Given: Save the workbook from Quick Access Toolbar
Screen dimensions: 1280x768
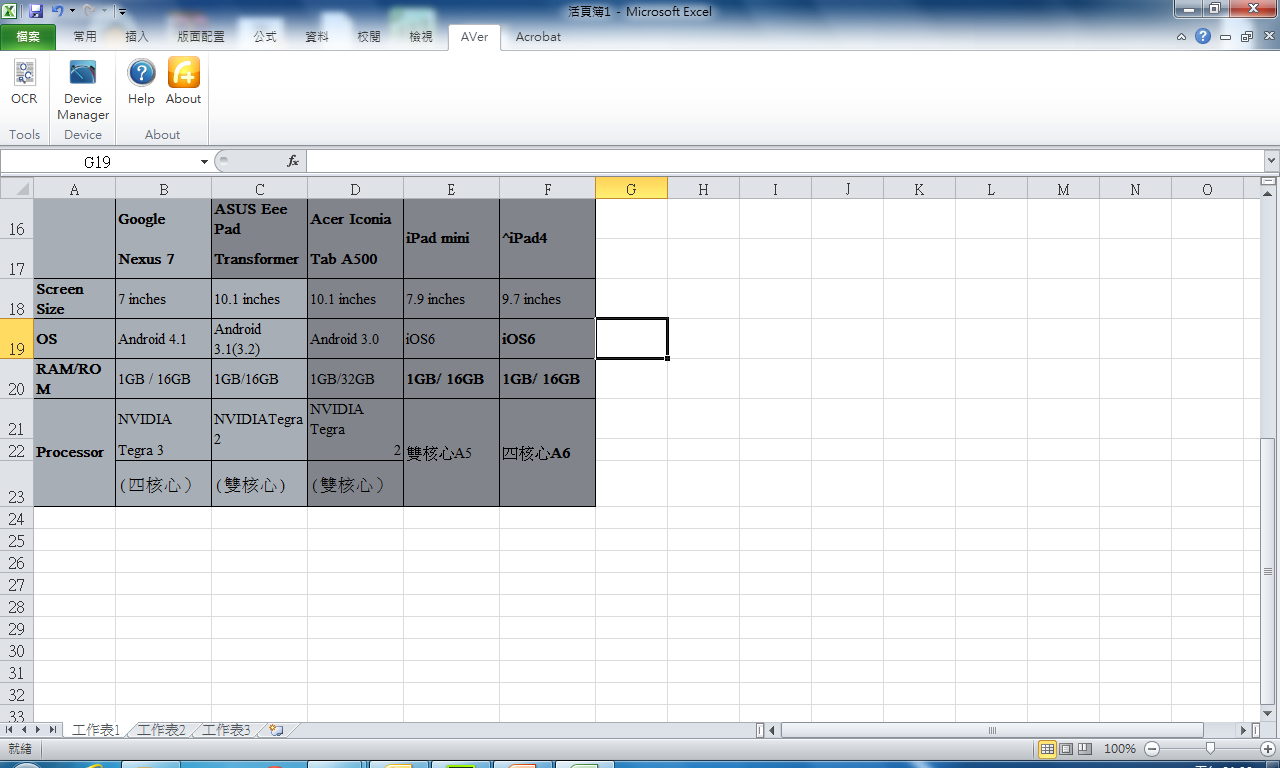Looking at the screenshot, I should (36, 11).
